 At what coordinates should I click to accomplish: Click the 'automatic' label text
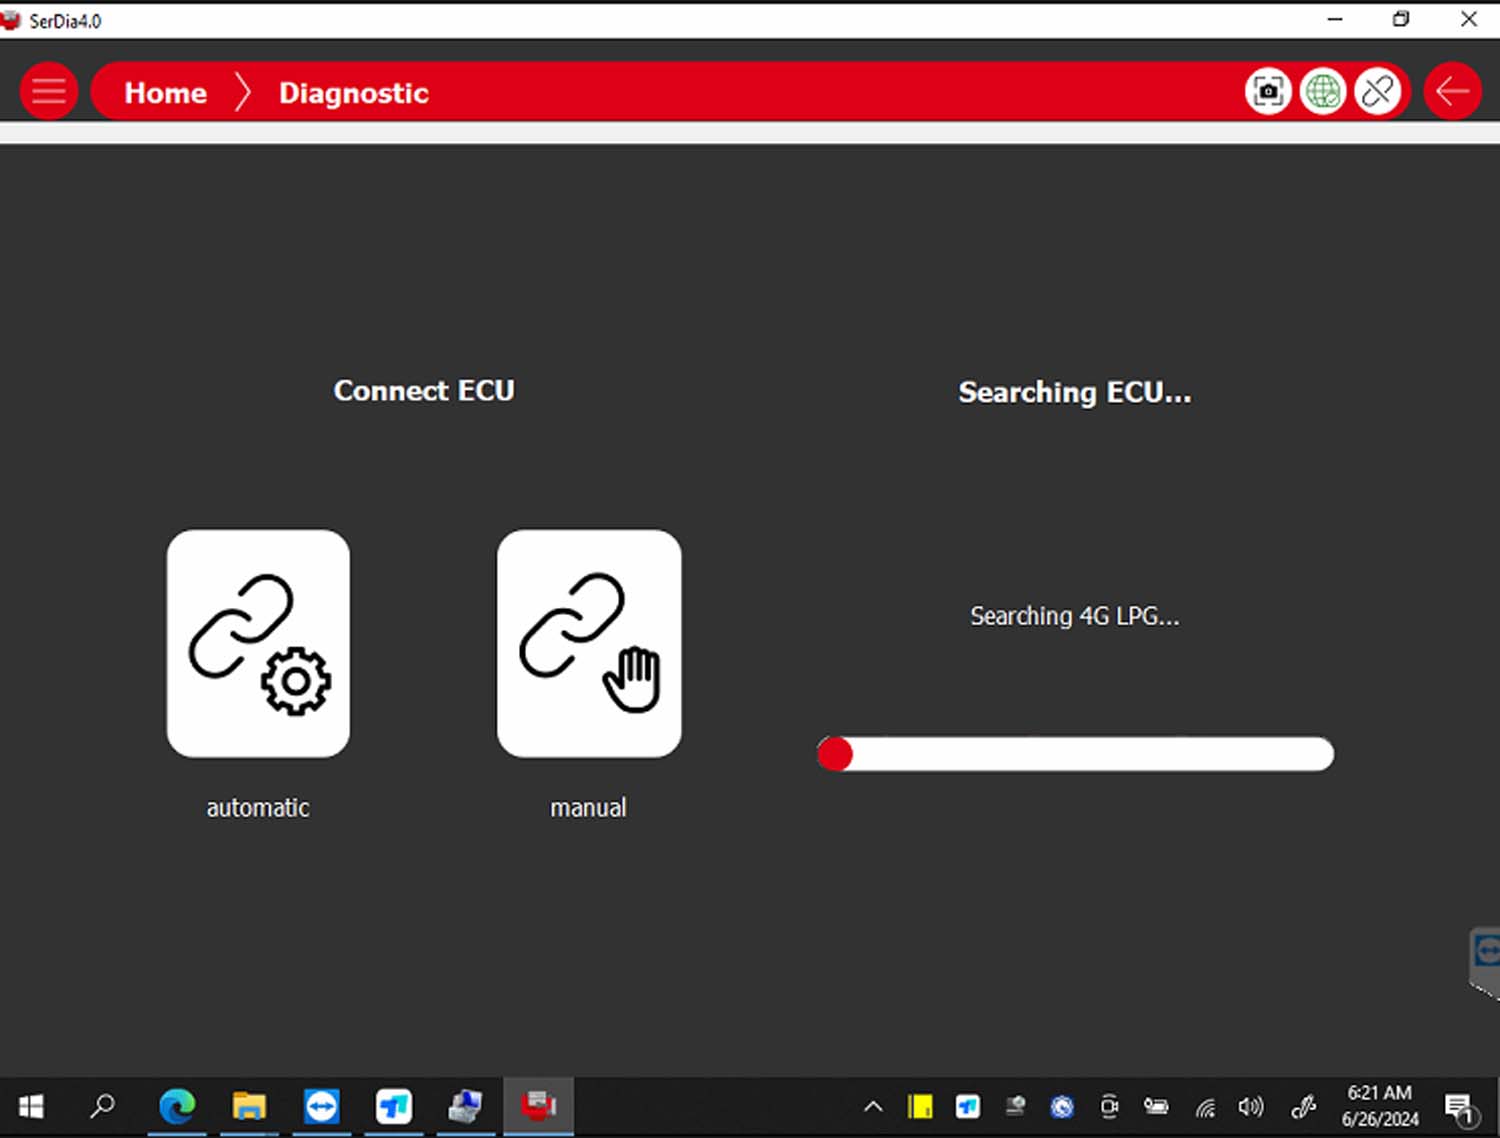point(258,808)
